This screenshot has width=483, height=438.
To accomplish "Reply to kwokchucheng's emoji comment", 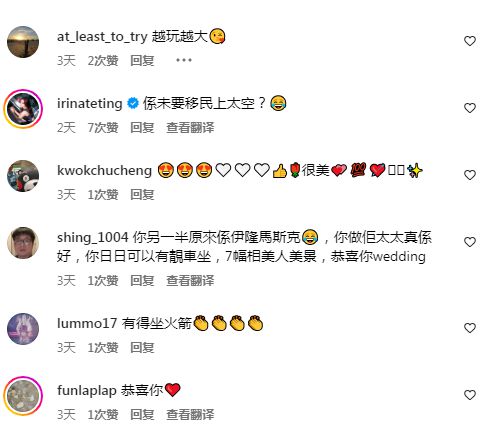I will [x=142, y=194].
